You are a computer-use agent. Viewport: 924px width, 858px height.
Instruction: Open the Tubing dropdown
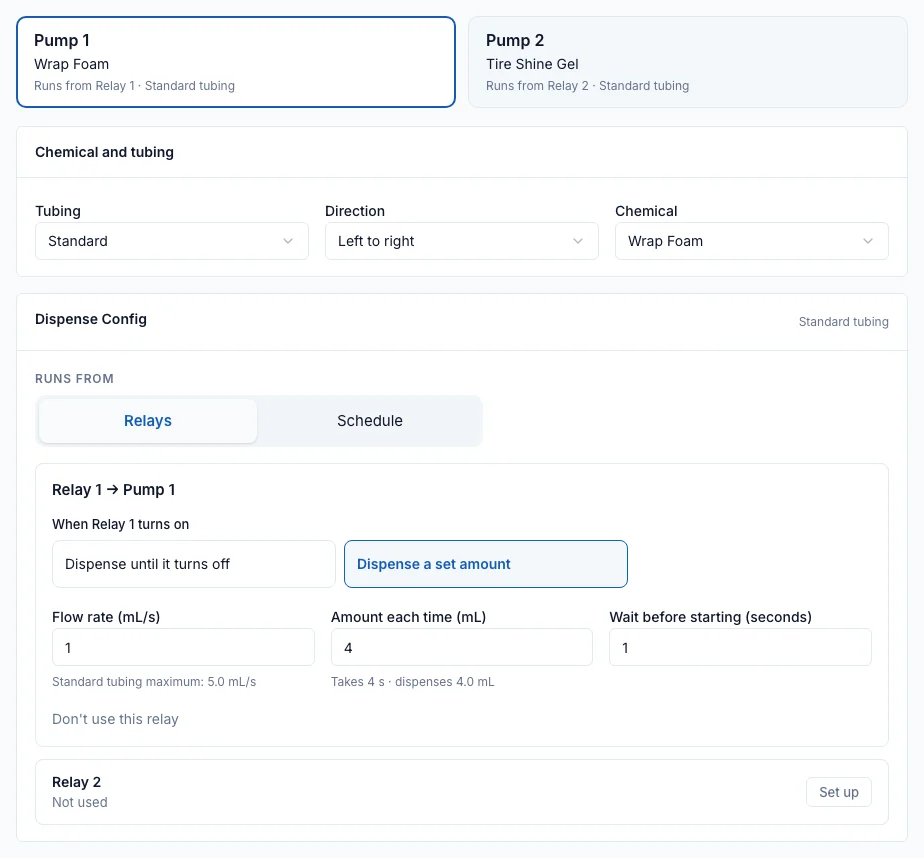[x=171, y=241]
